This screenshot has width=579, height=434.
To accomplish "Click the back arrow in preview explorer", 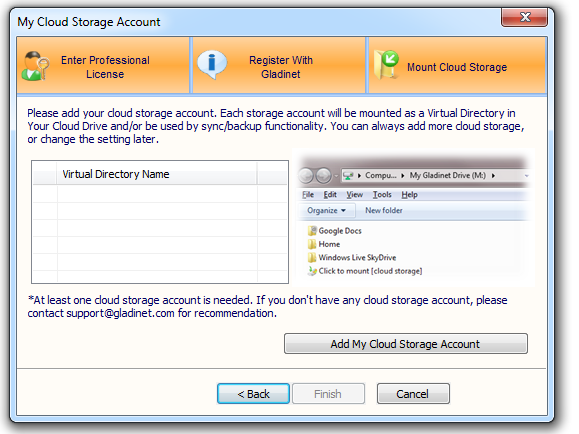I will 306,175.
